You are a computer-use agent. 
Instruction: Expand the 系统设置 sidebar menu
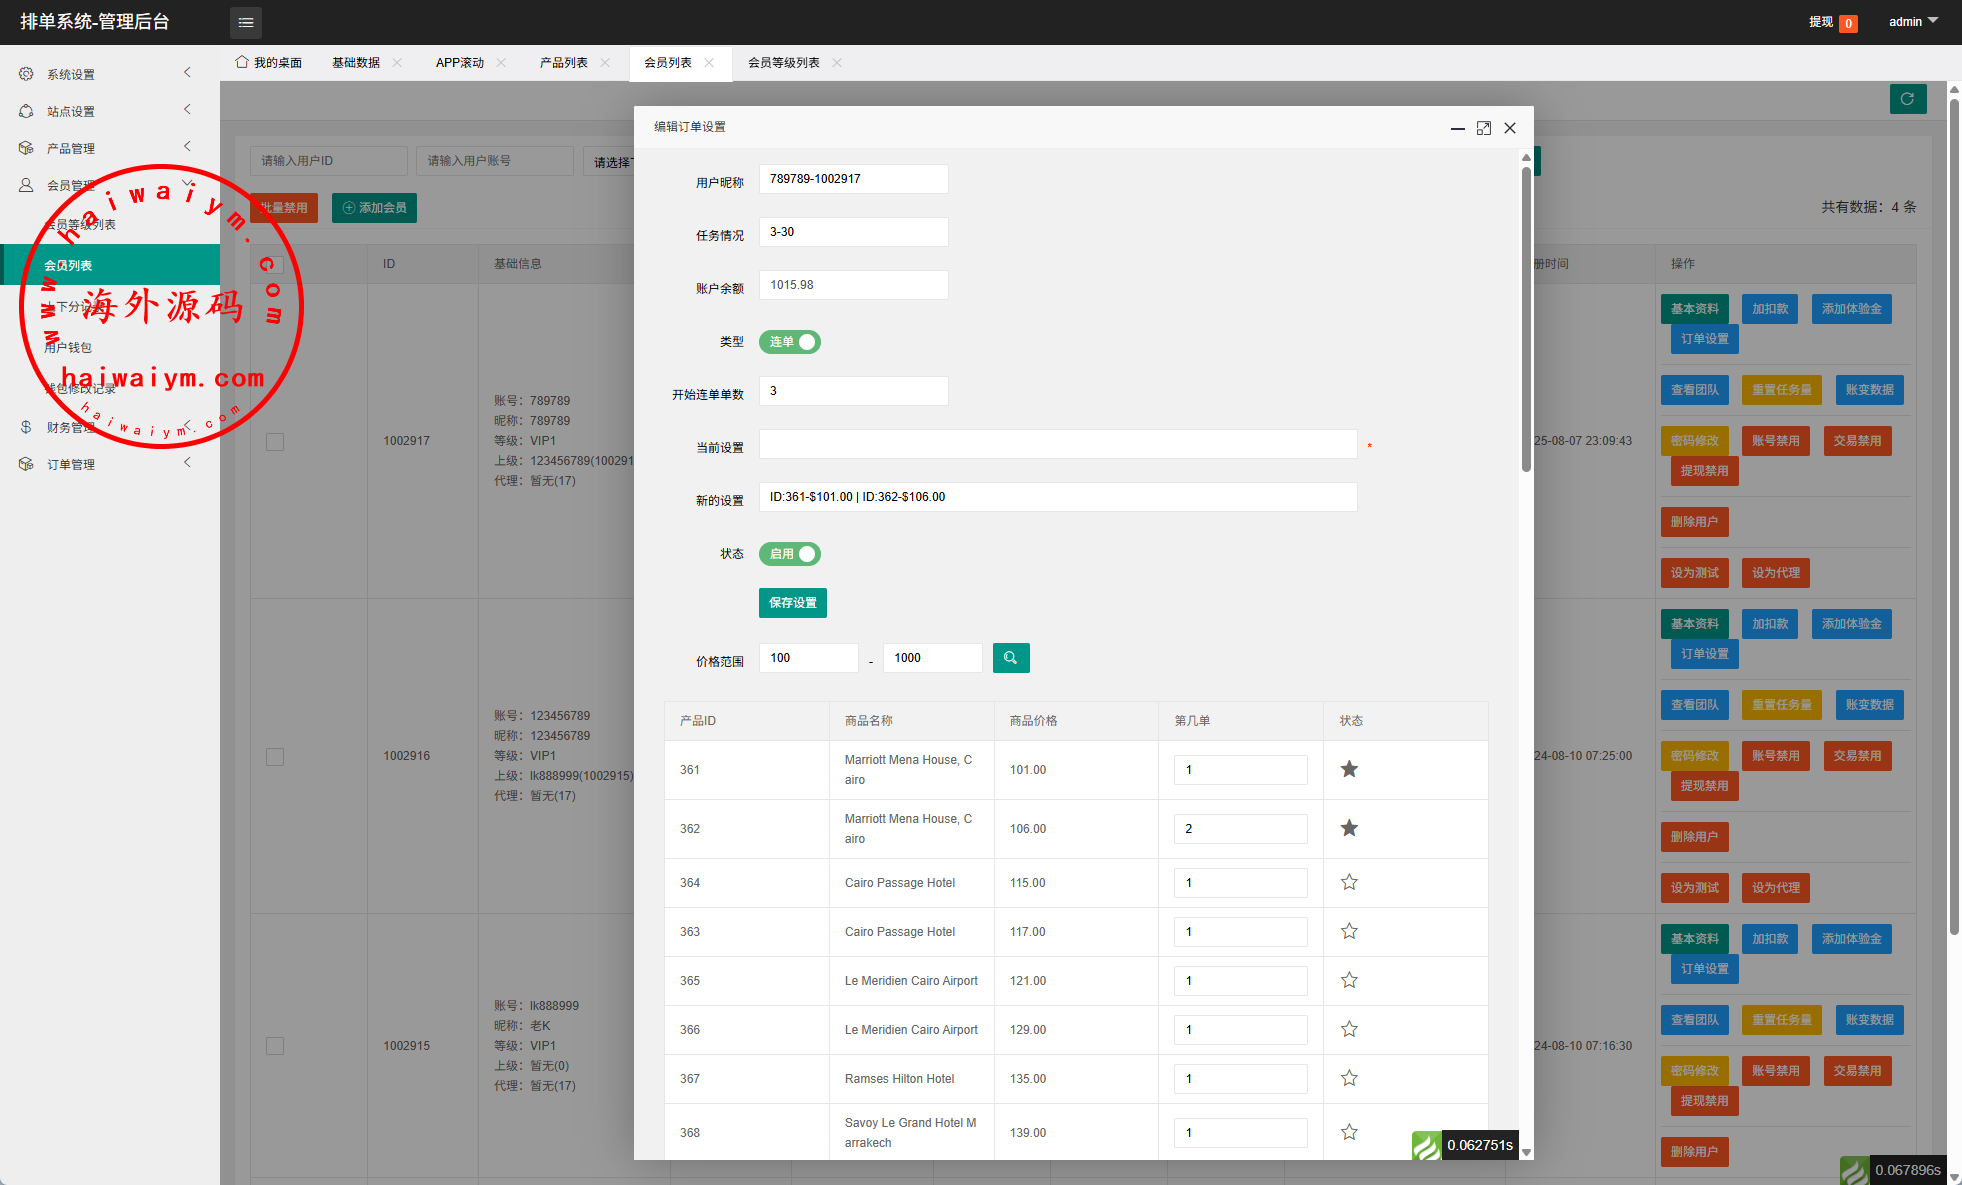(70, 74)
